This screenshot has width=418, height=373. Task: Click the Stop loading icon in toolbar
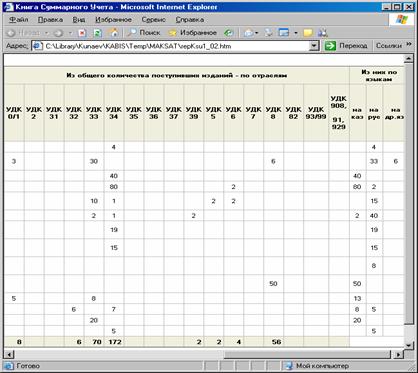click(x=82, y=33)
